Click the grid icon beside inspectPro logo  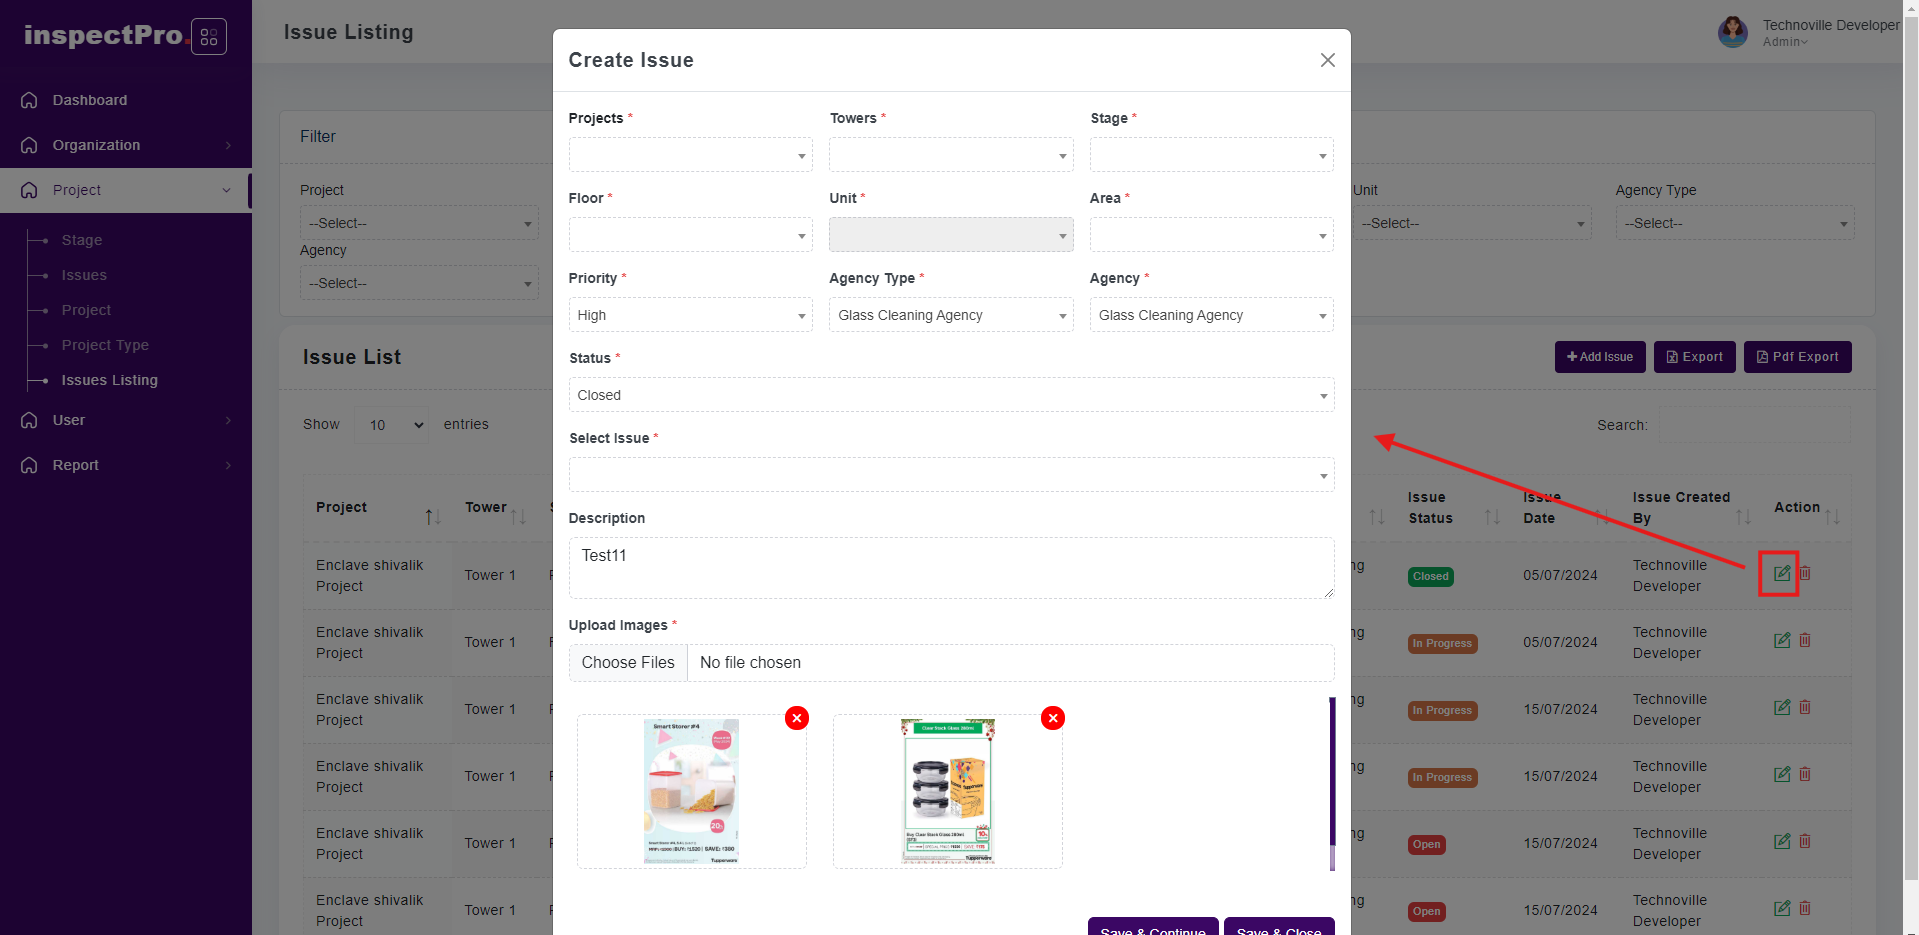click(208, 37)
